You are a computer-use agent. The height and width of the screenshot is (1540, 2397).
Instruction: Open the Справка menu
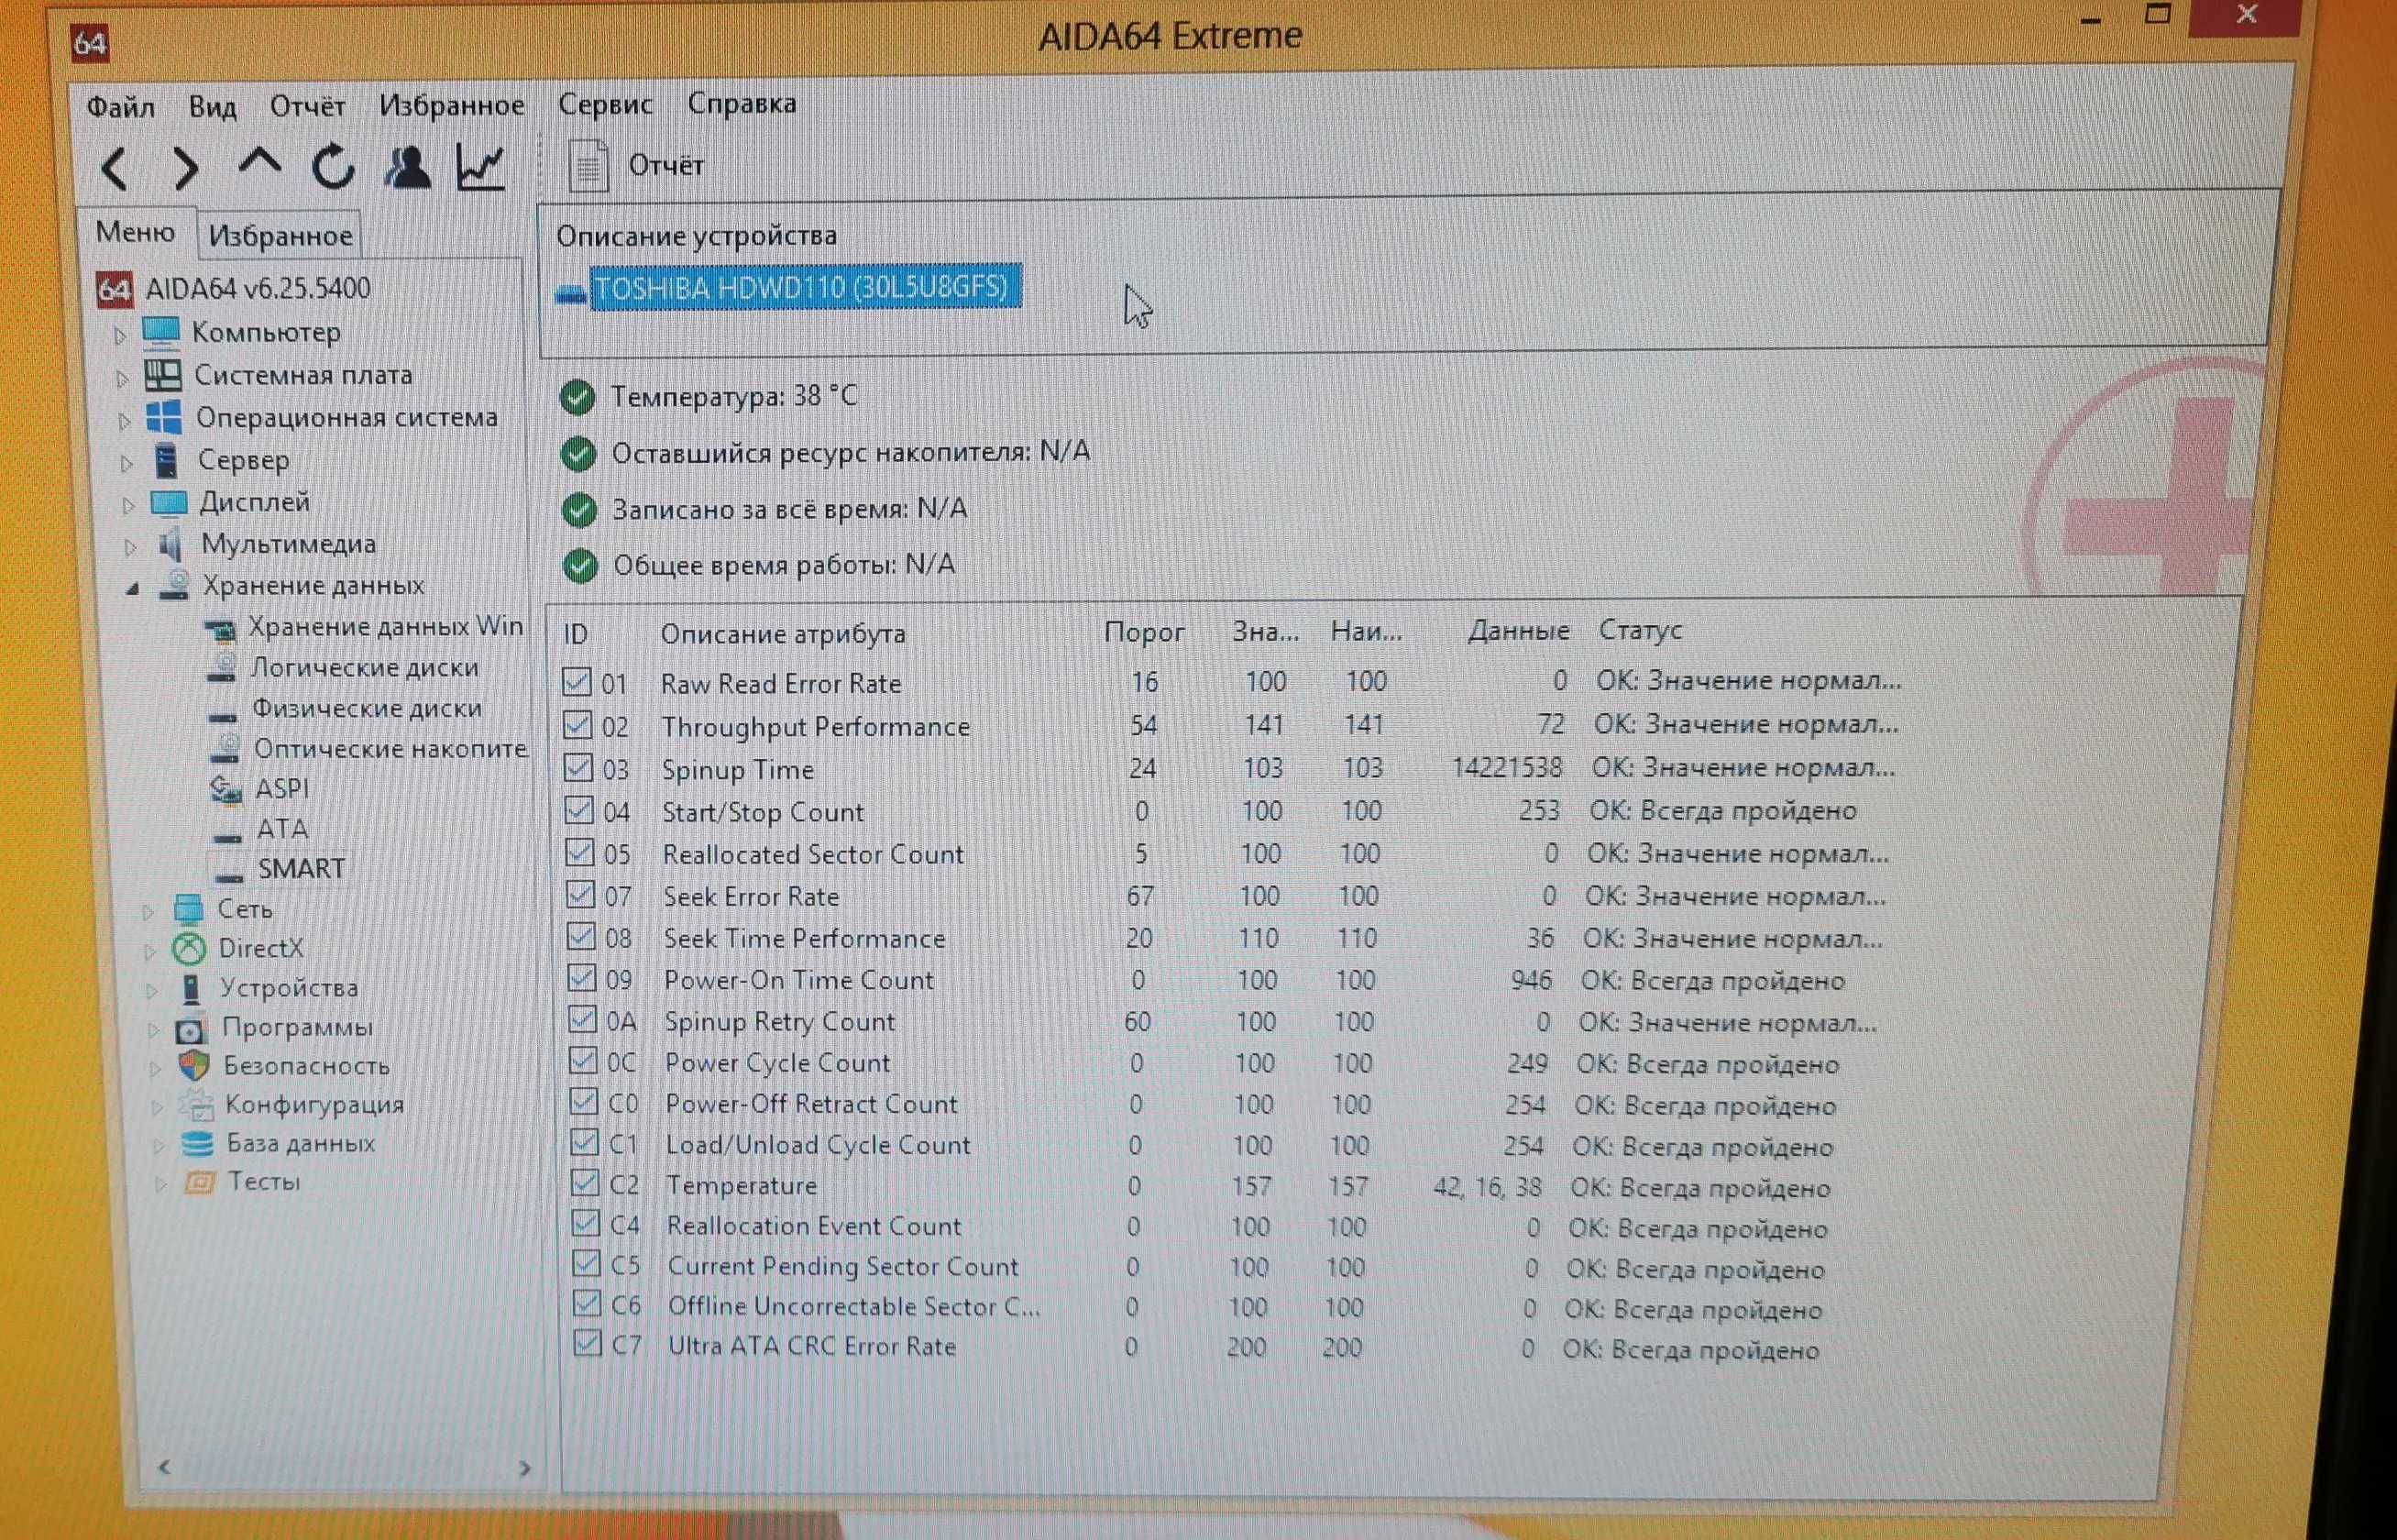[x=742, y=103]
